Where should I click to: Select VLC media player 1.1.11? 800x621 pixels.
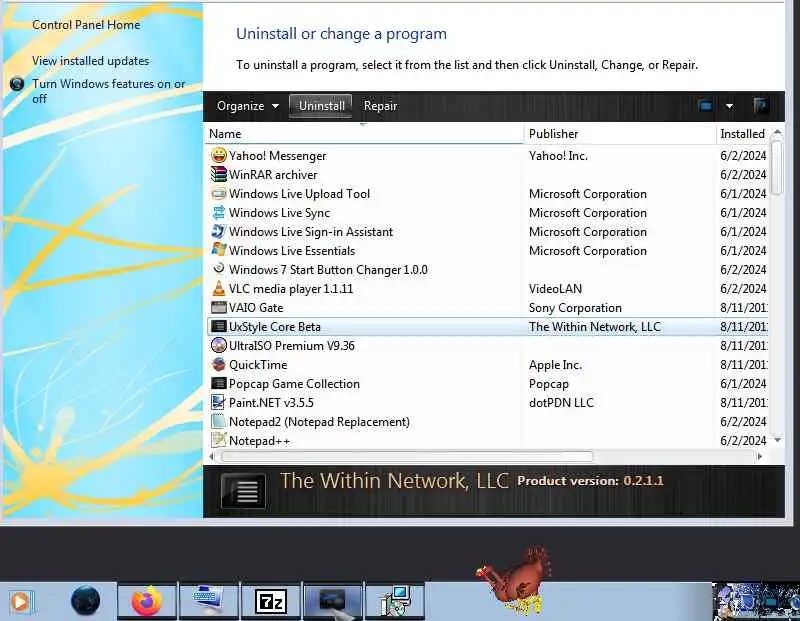point(488,288)
